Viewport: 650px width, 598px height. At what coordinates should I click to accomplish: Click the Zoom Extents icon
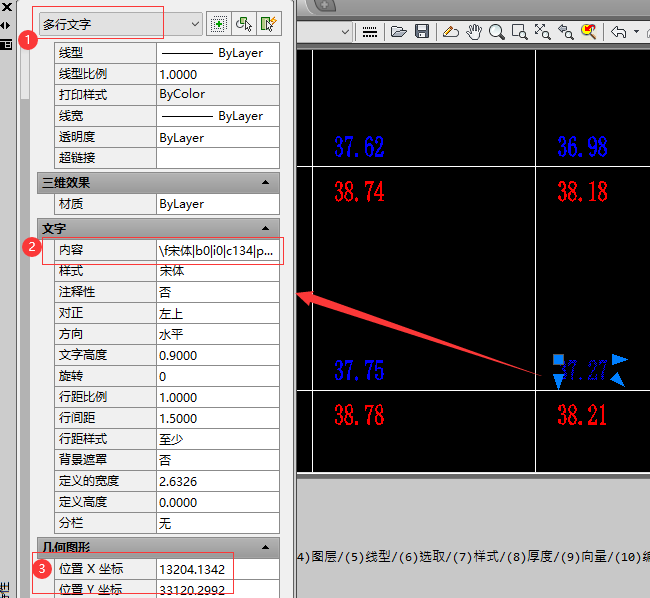(543, 31)
